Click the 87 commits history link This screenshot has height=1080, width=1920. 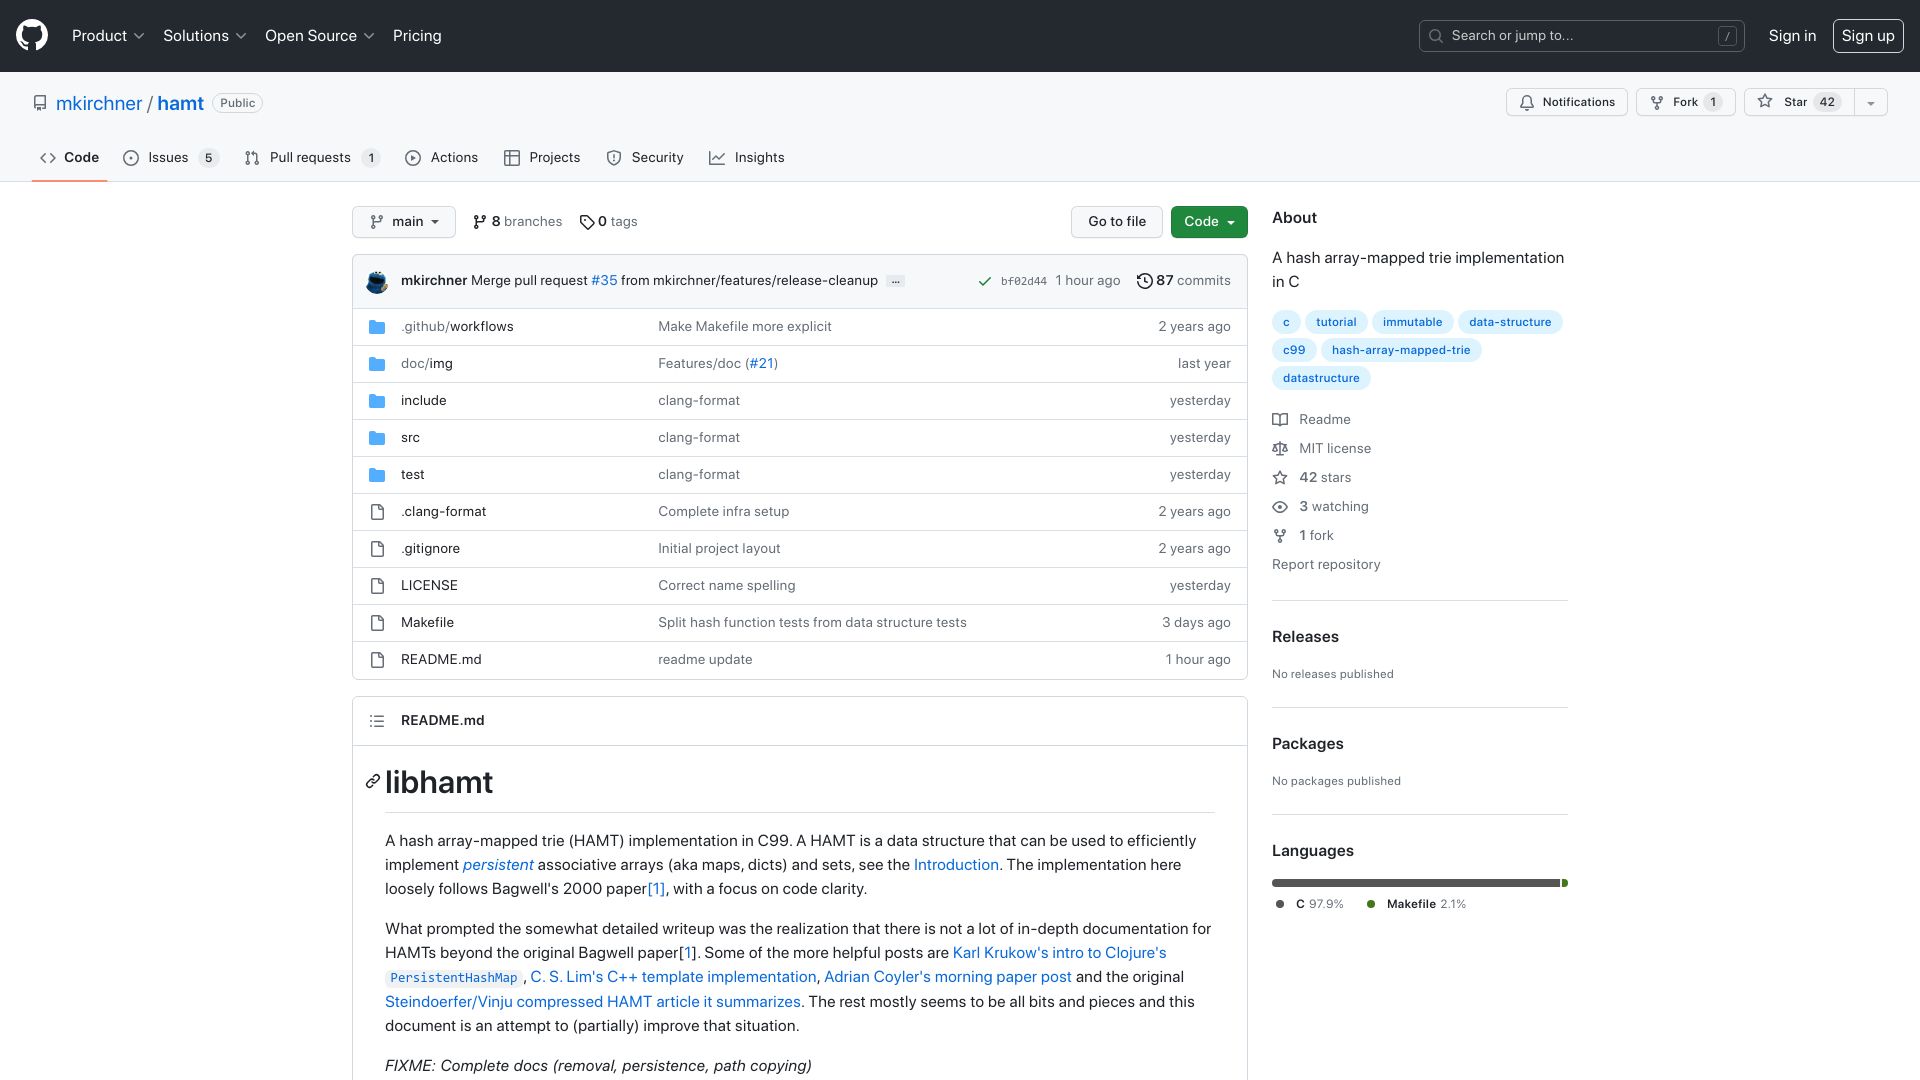point(1184,281)
